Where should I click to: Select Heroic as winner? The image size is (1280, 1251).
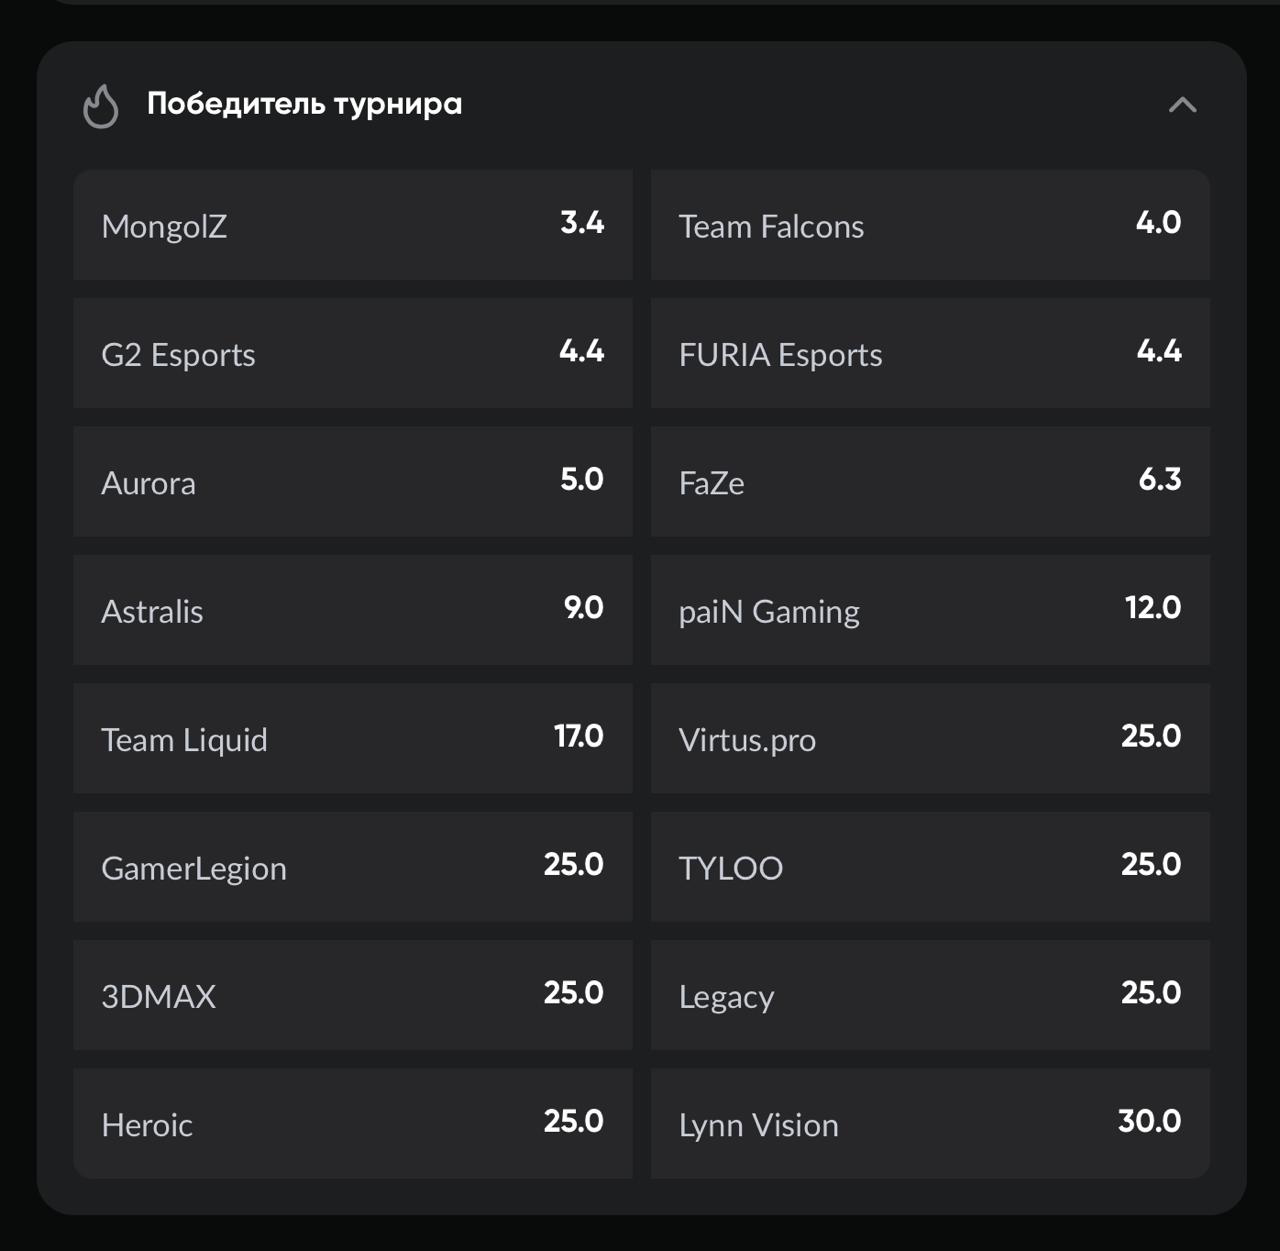[352, 1123]
